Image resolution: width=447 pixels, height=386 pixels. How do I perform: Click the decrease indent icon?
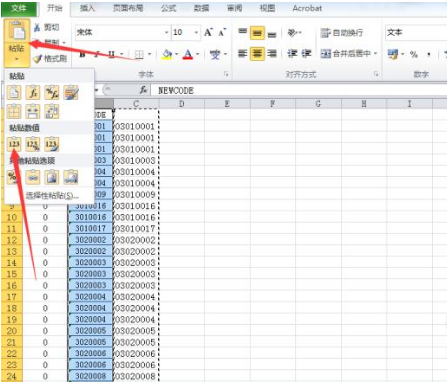pyautogui.click(x=292, y=53)
